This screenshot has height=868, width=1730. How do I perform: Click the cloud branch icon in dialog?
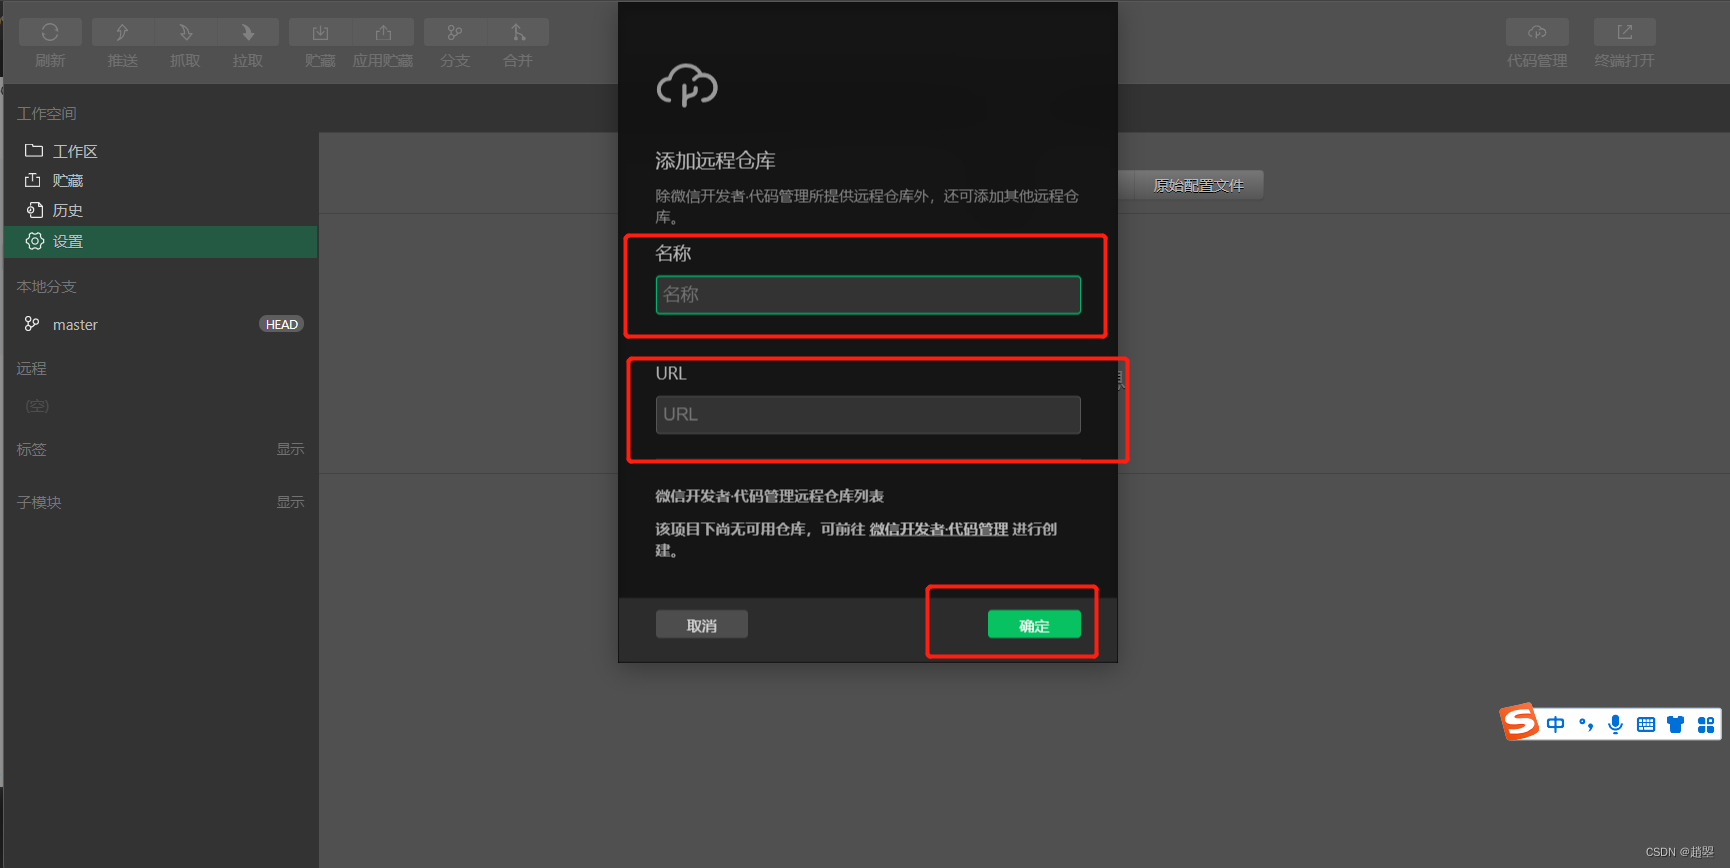click(x=687, y=85)
